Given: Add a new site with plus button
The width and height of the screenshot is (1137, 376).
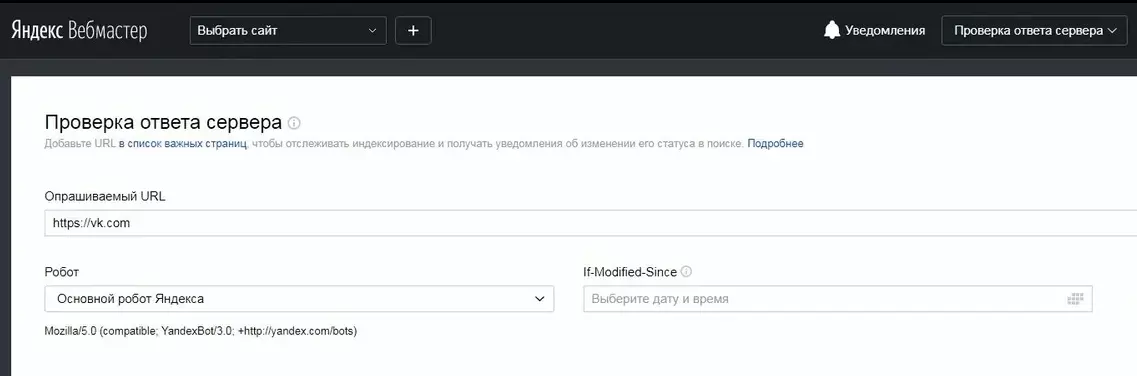Looking at the screenshot, I should tap(413, 30).
